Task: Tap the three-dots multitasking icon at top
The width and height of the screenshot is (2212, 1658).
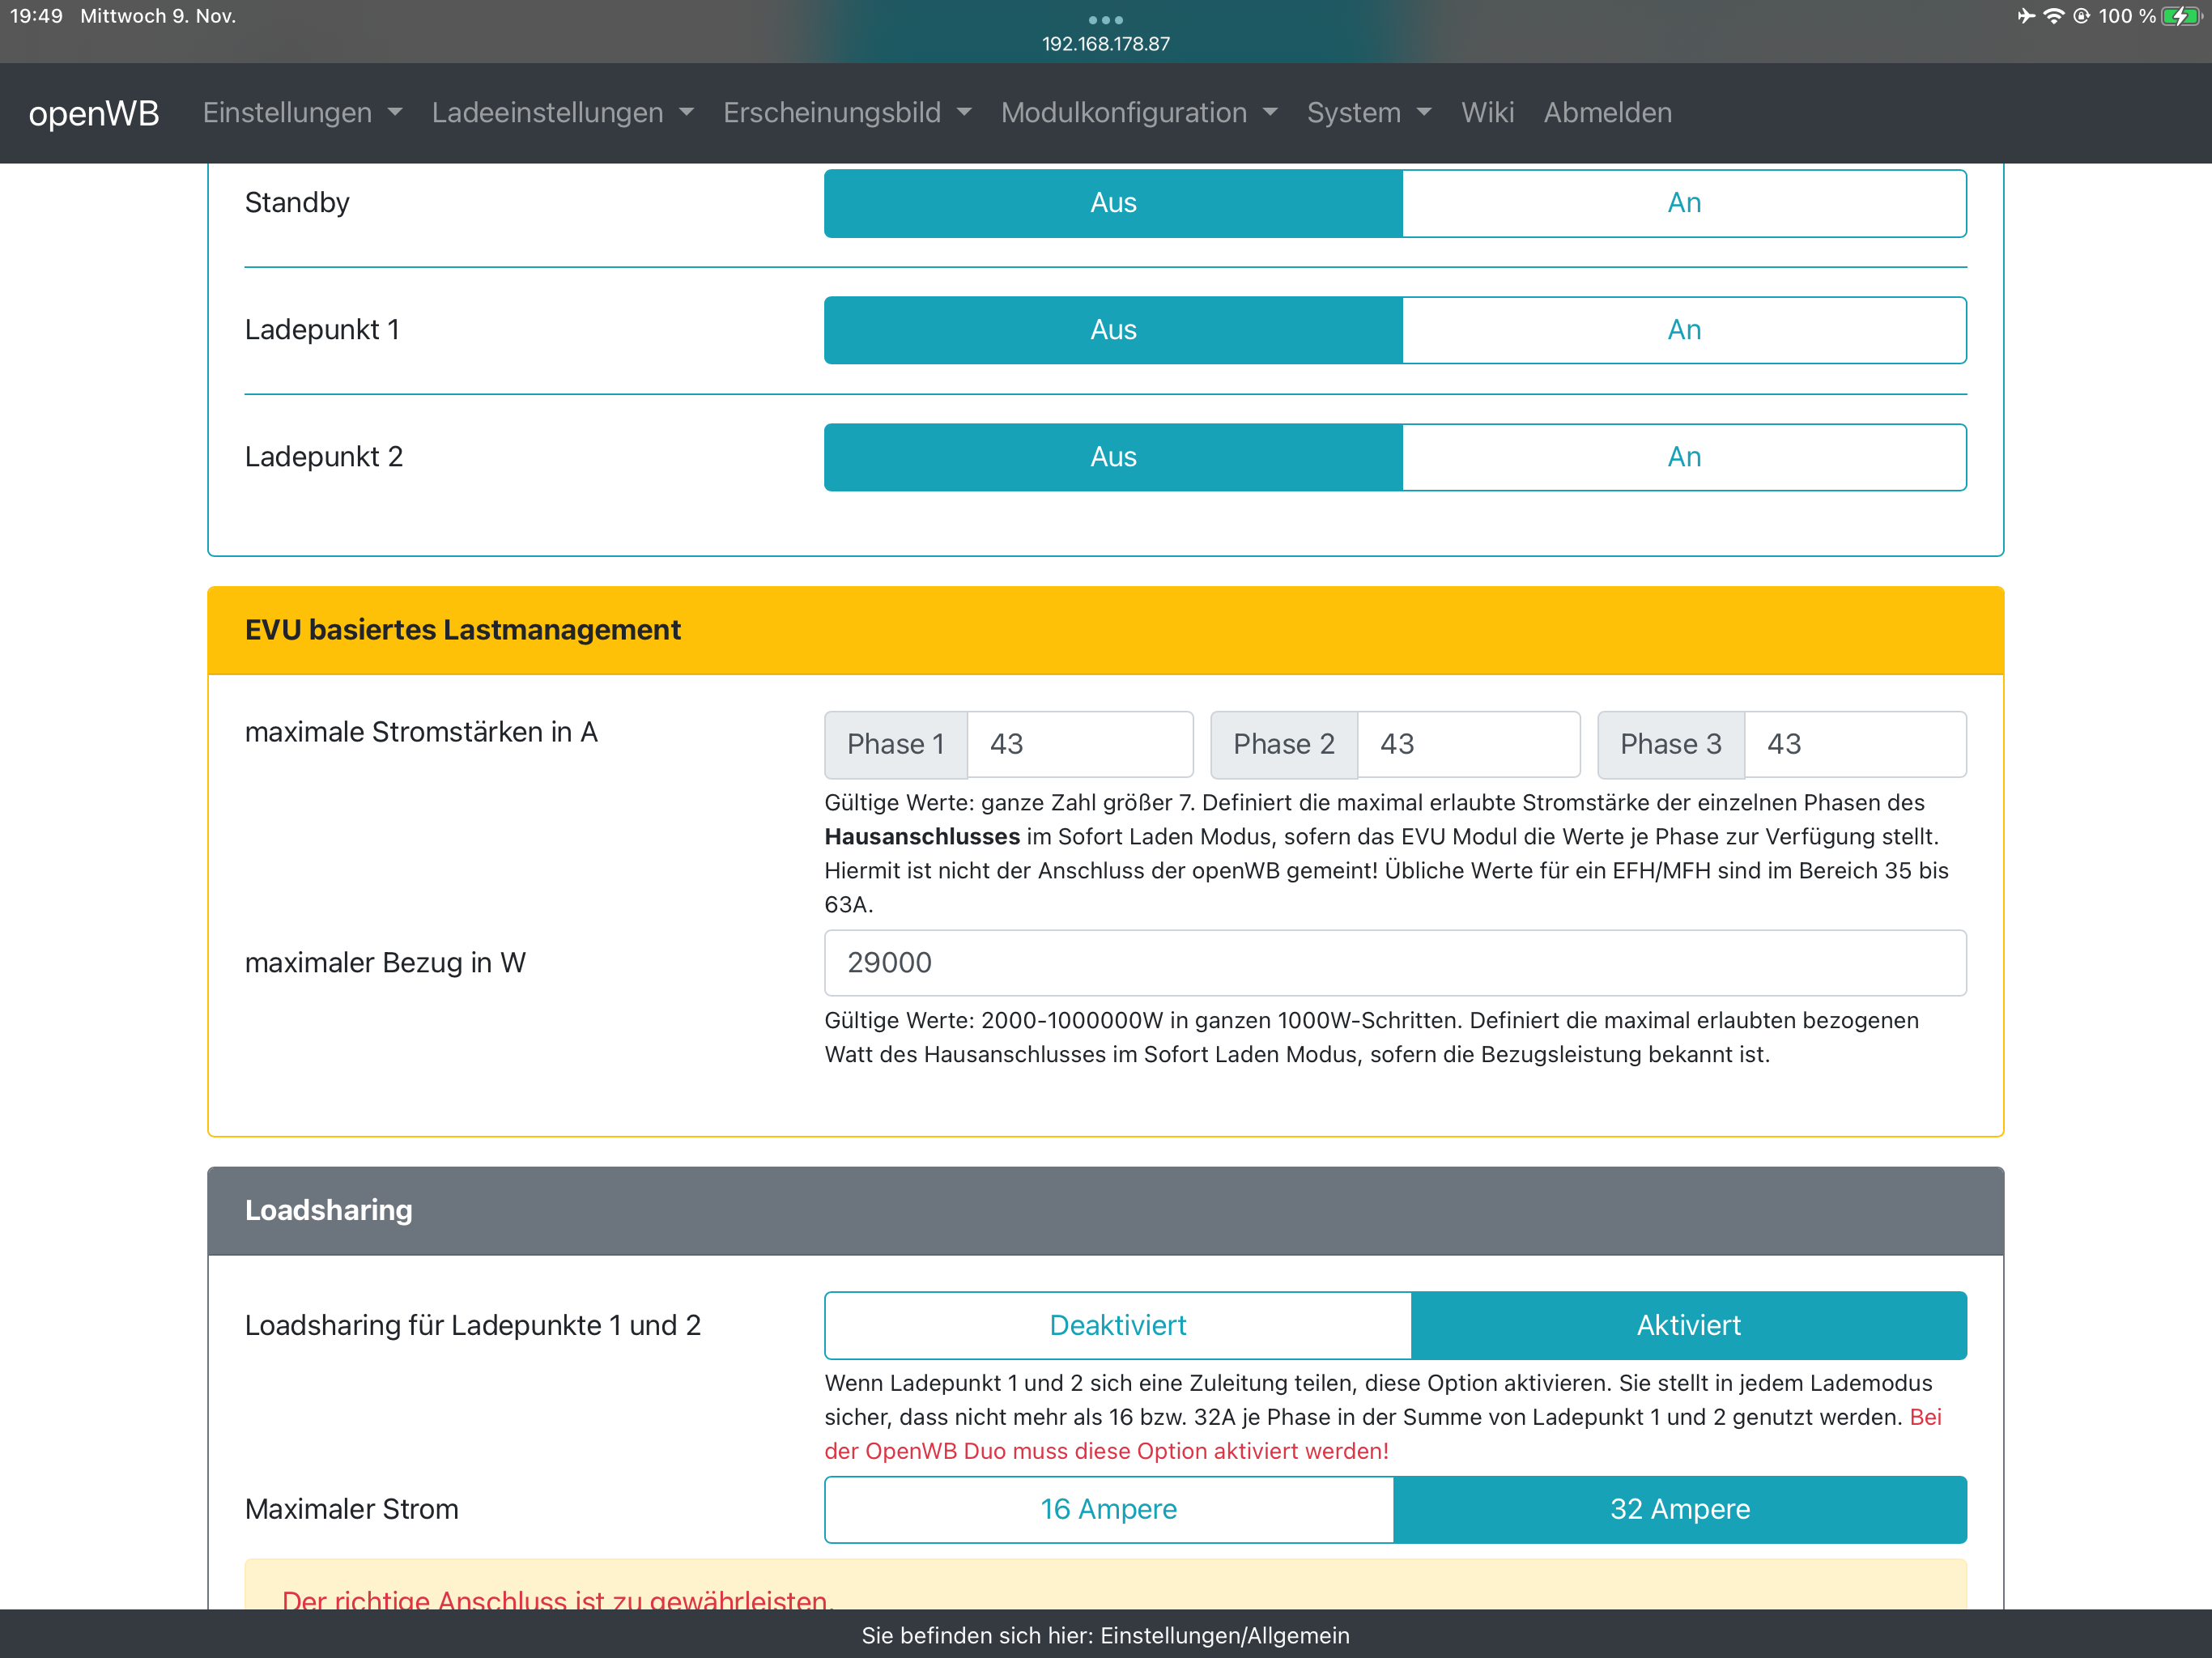Action: click(x=1105, y=19)
